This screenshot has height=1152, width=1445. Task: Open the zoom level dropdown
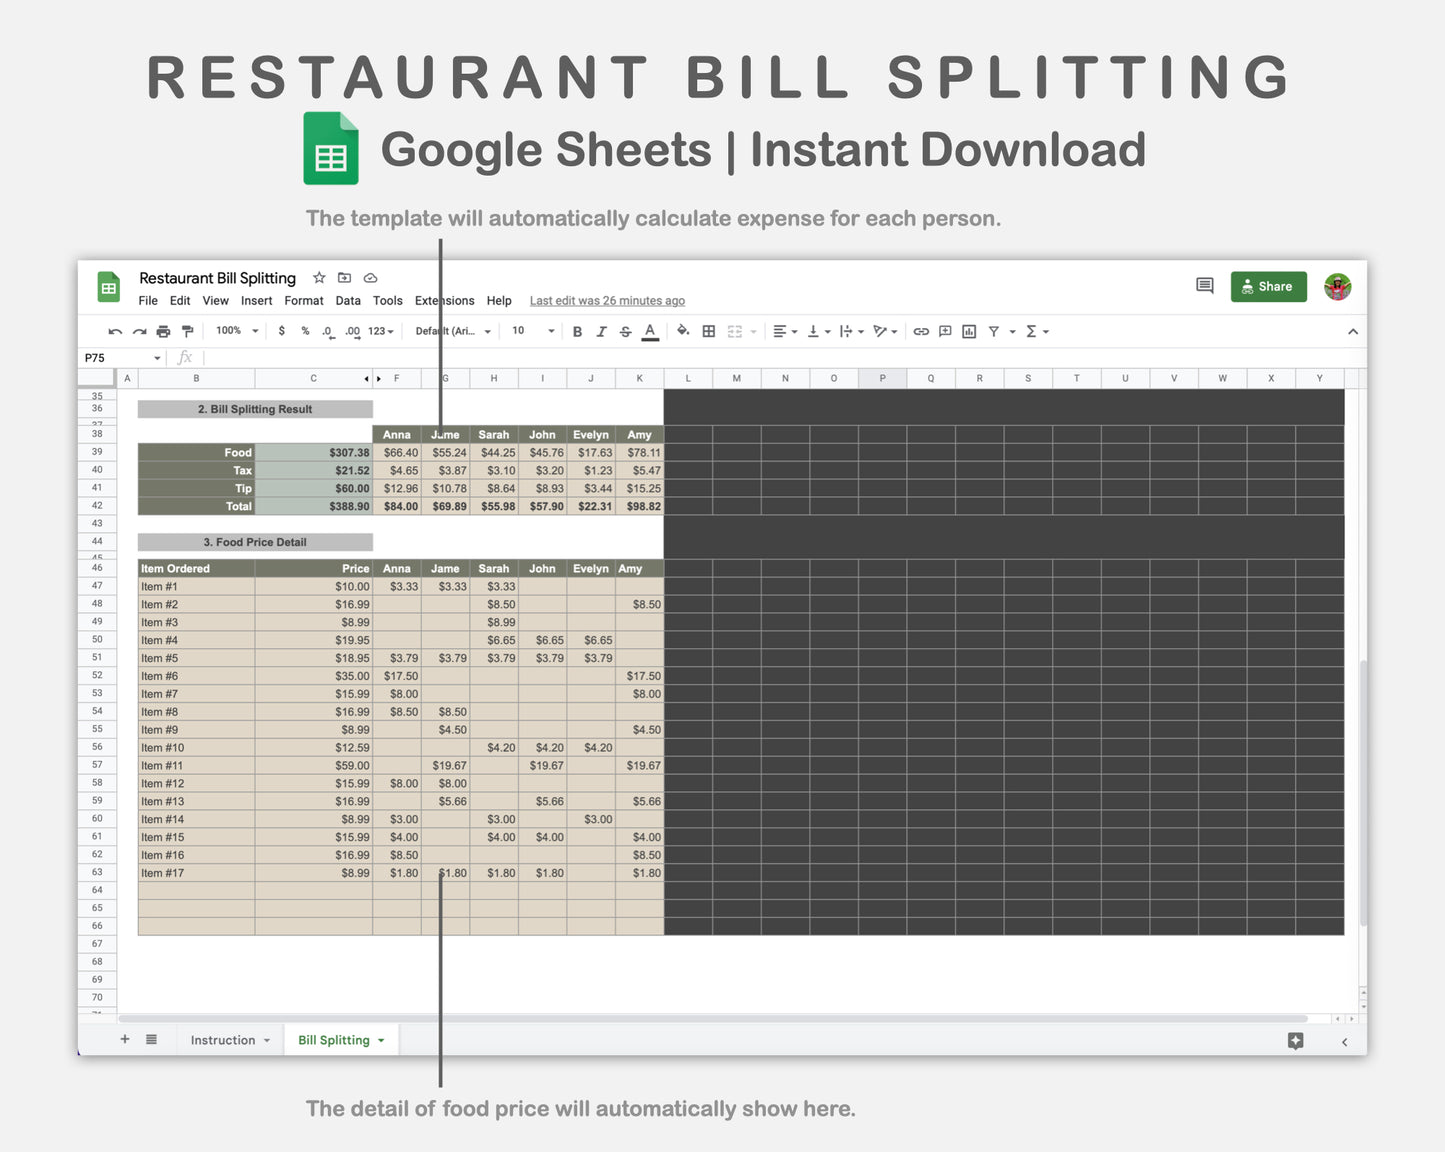pyautogui.click(x=235, y=331)
